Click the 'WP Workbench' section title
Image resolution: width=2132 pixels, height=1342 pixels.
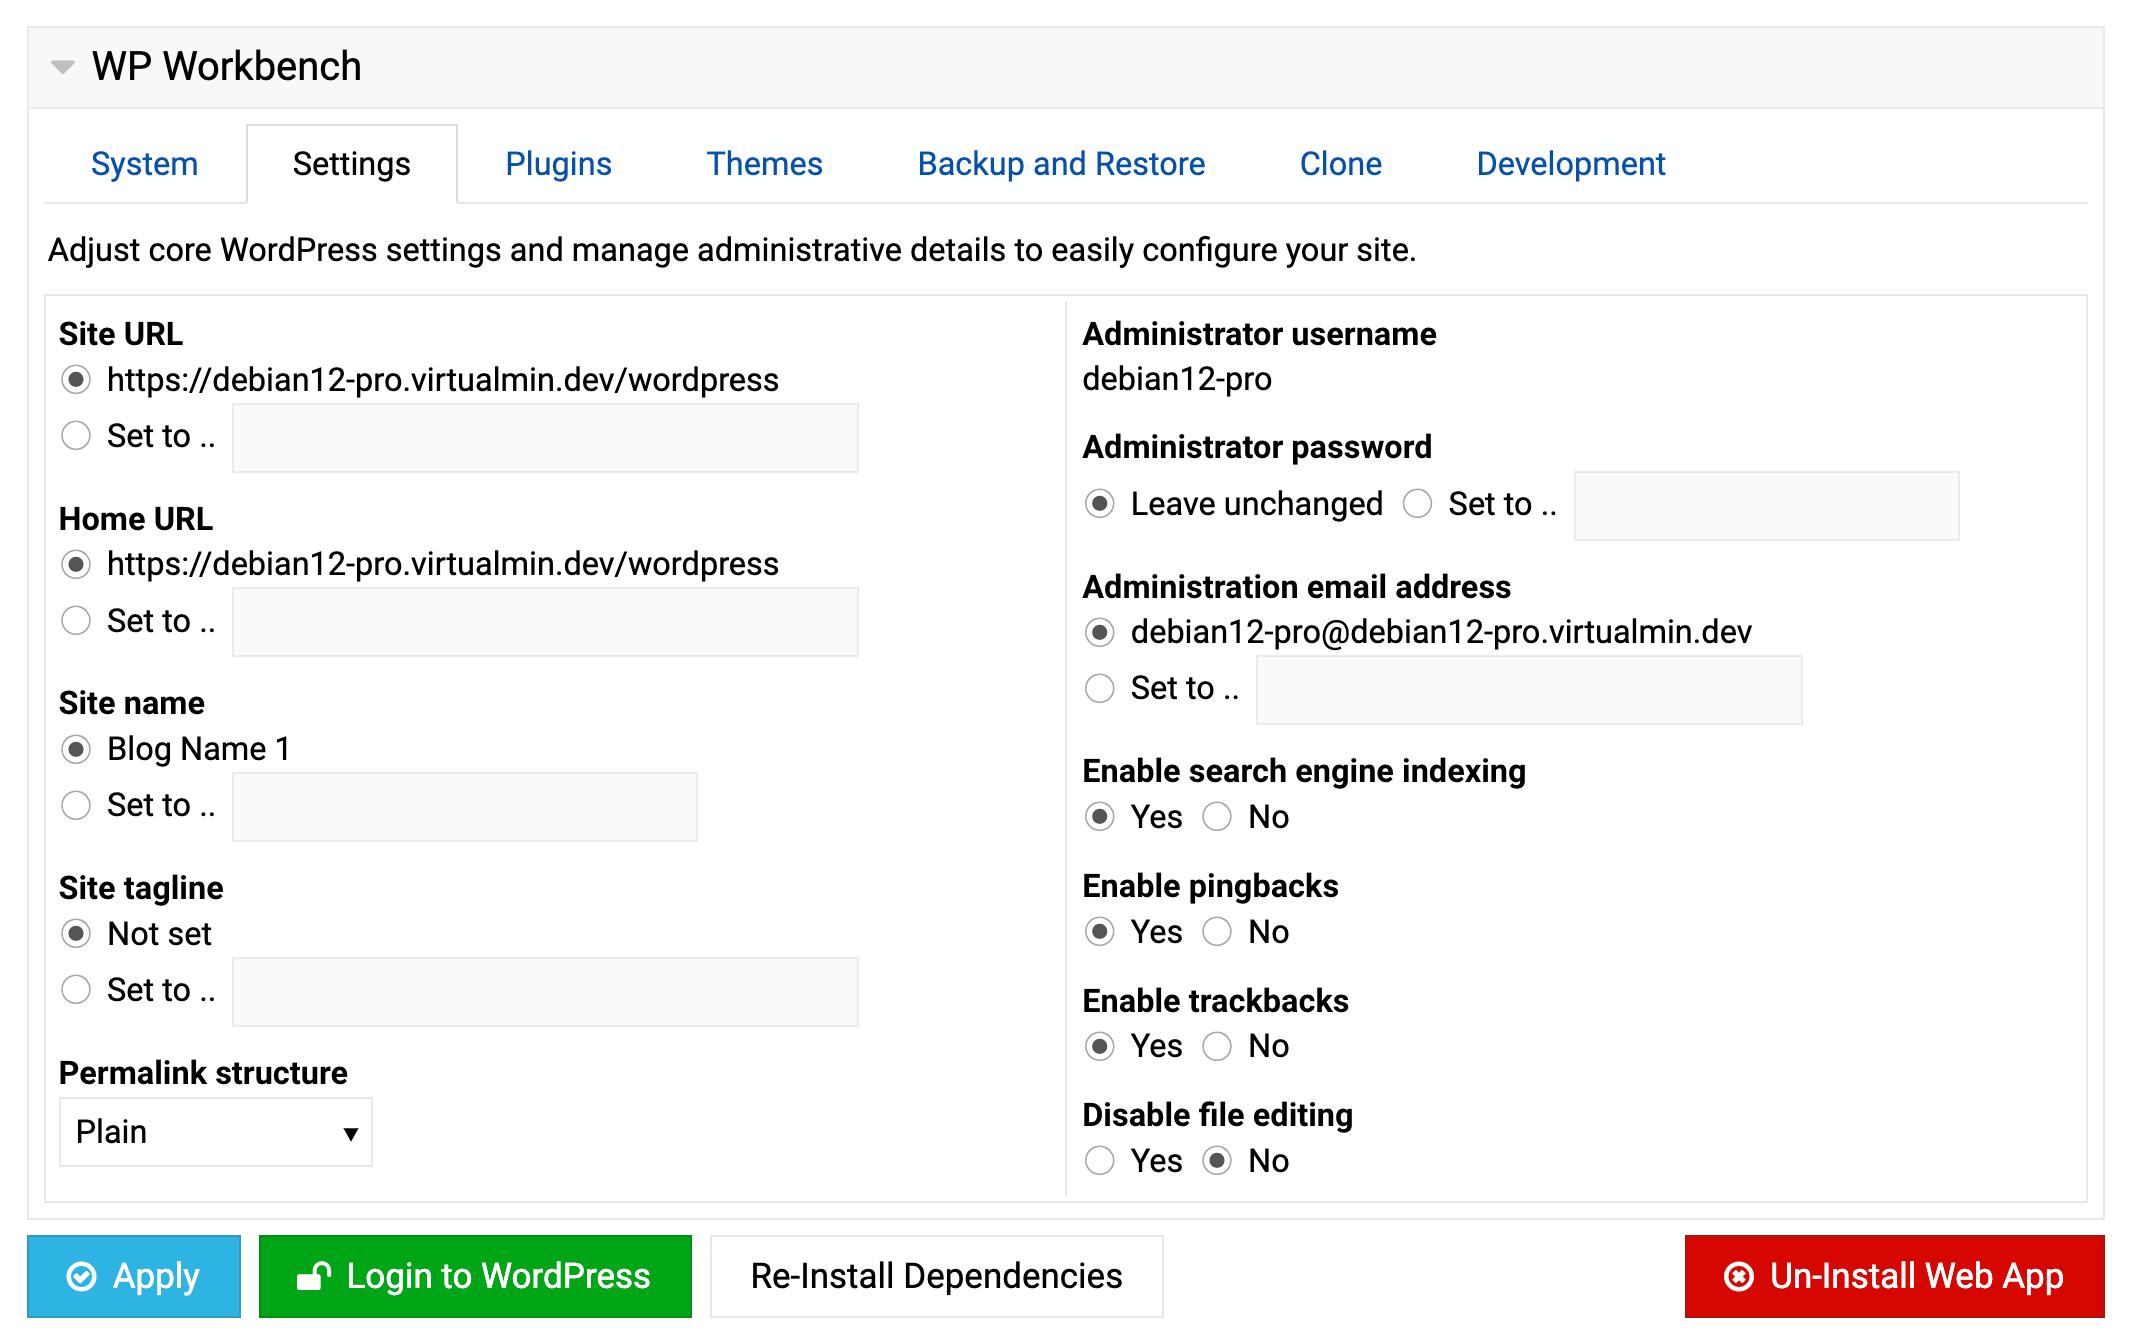click(x=227, y=67)
